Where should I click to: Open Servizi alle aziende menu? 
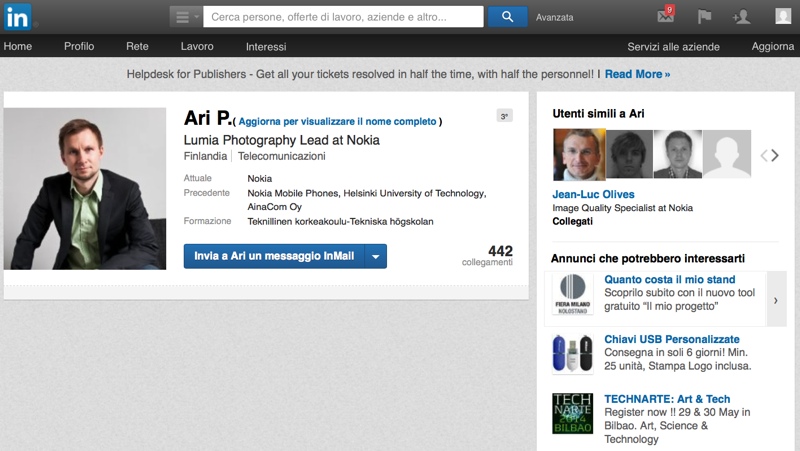pos(673,47)
